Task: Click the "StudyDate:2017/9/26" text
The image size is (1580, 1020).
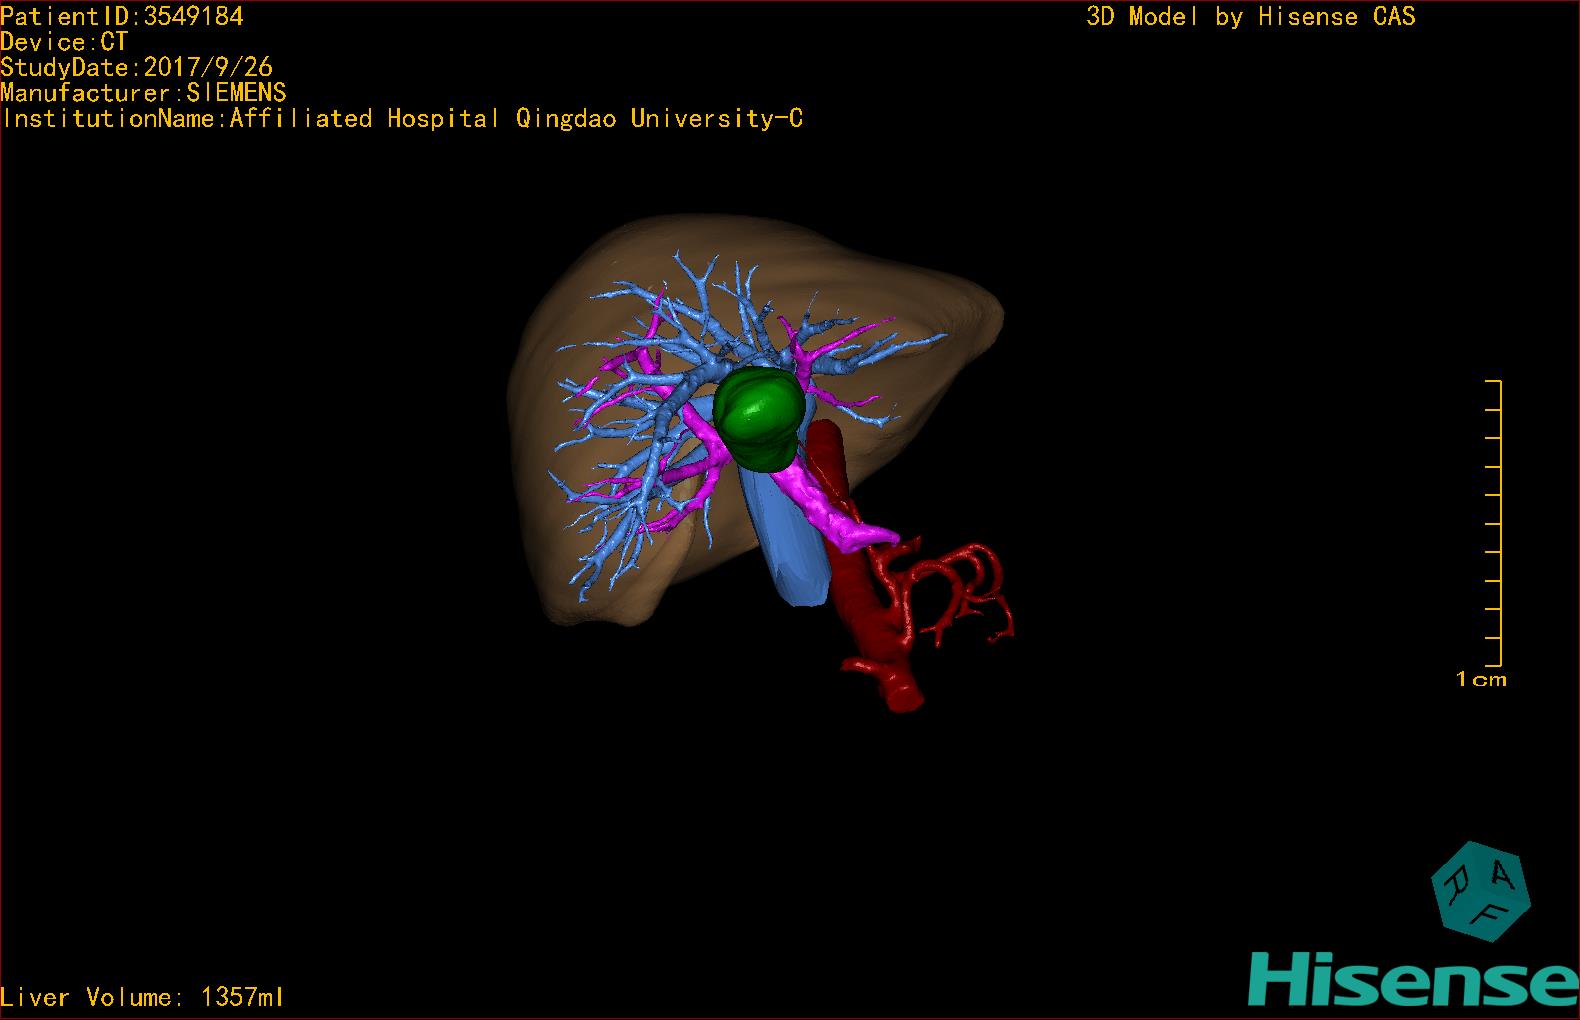Action: [x=136, y=67]
